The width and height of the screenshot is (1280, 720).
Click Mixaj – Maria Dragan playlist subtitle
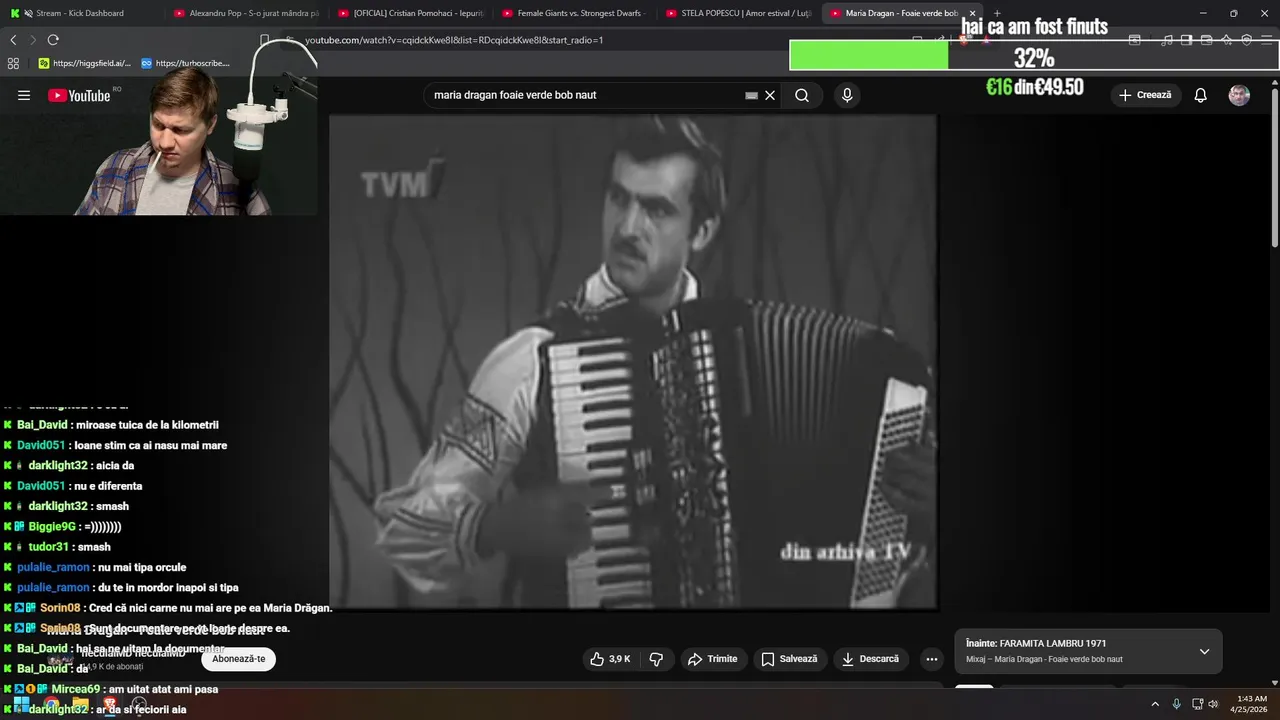pos(1044,659)
